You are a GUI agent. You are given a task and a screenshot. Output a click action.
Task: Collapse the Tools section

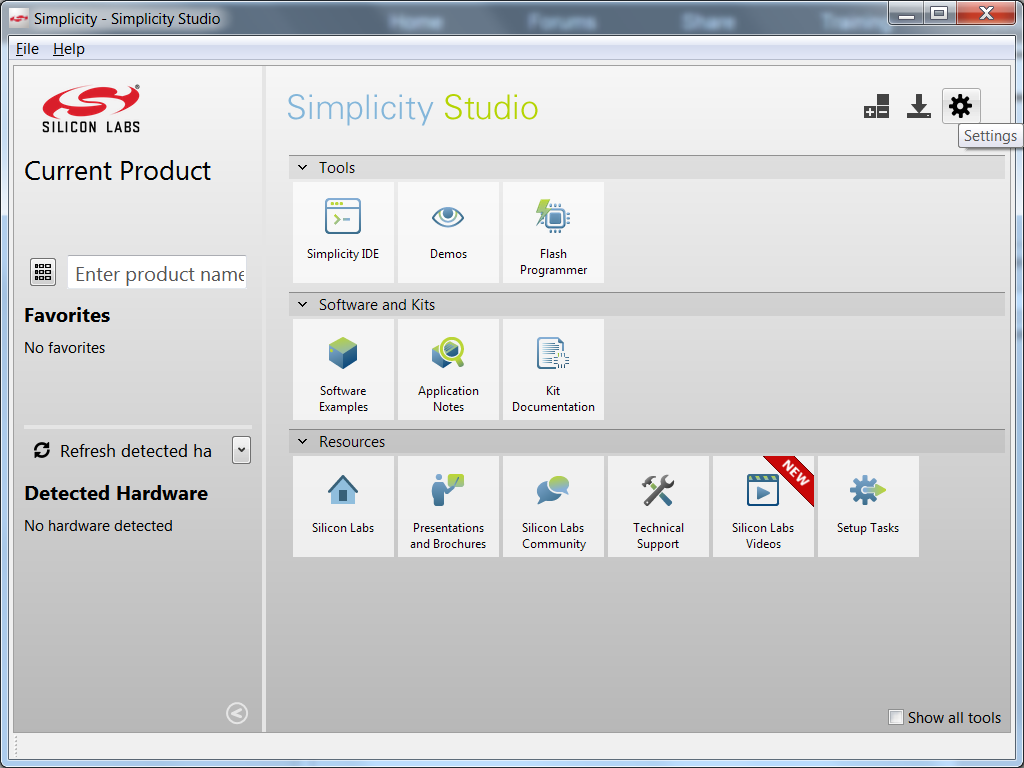(x=303, y=168)
